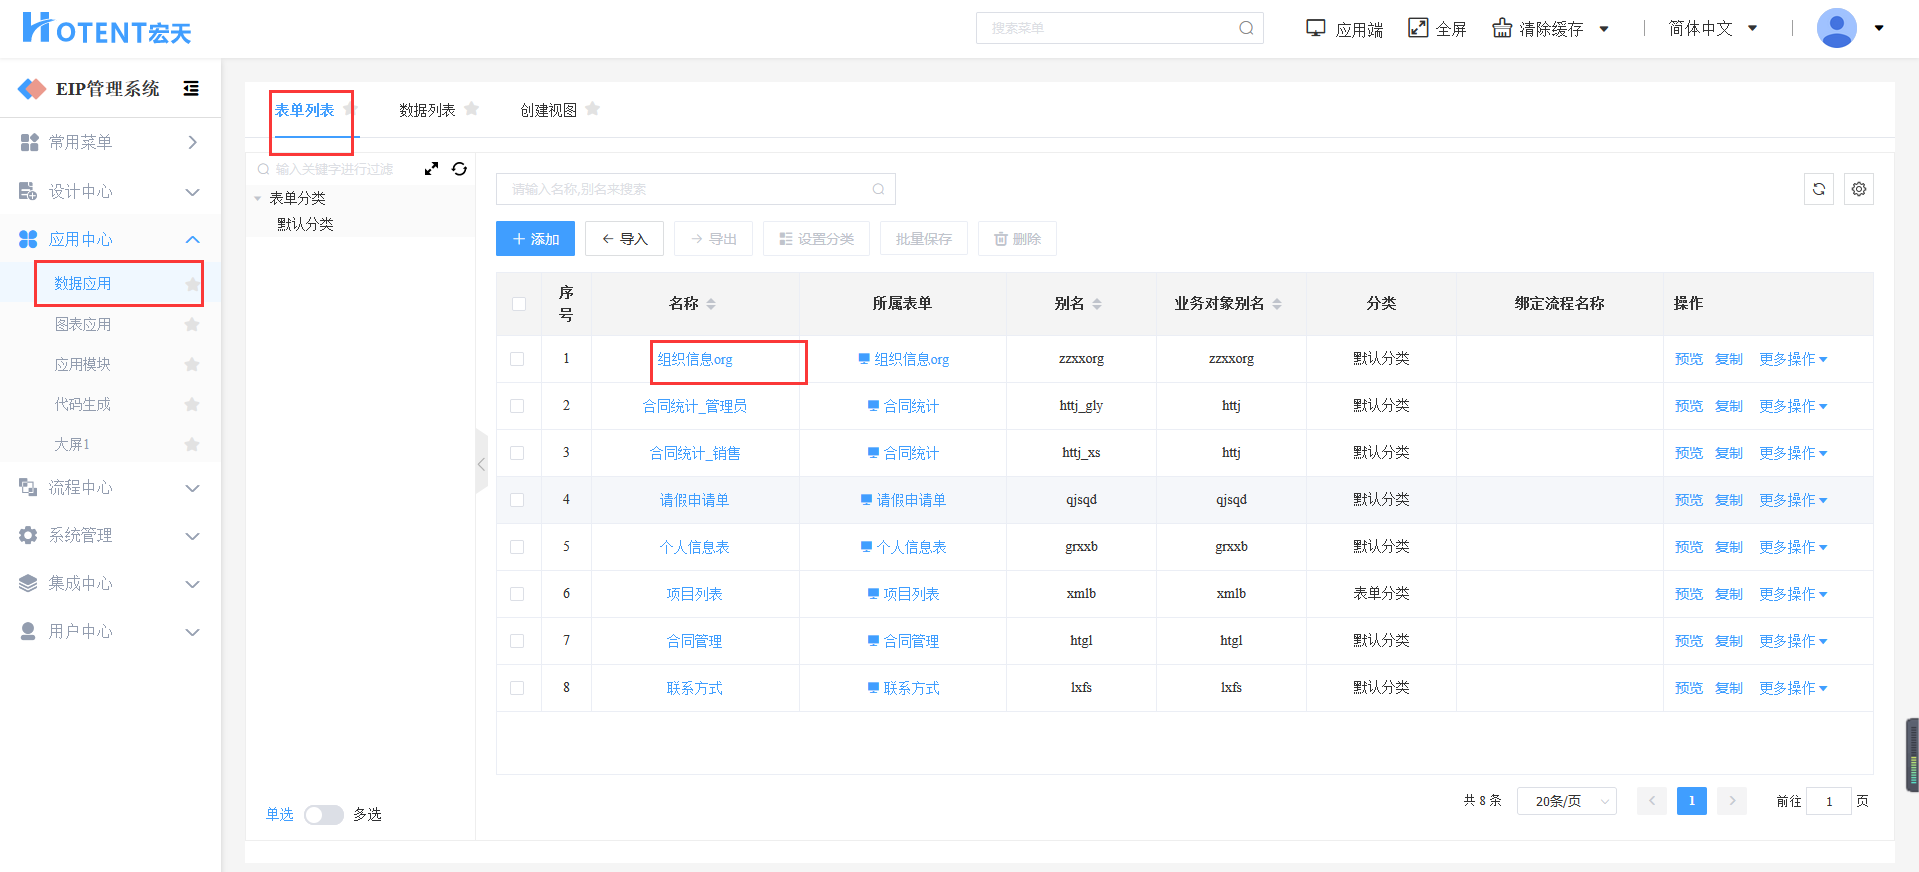The image size is (1919, 872).
Task: Copy the 项目列表 row
Action: (x=1729, y=594)
